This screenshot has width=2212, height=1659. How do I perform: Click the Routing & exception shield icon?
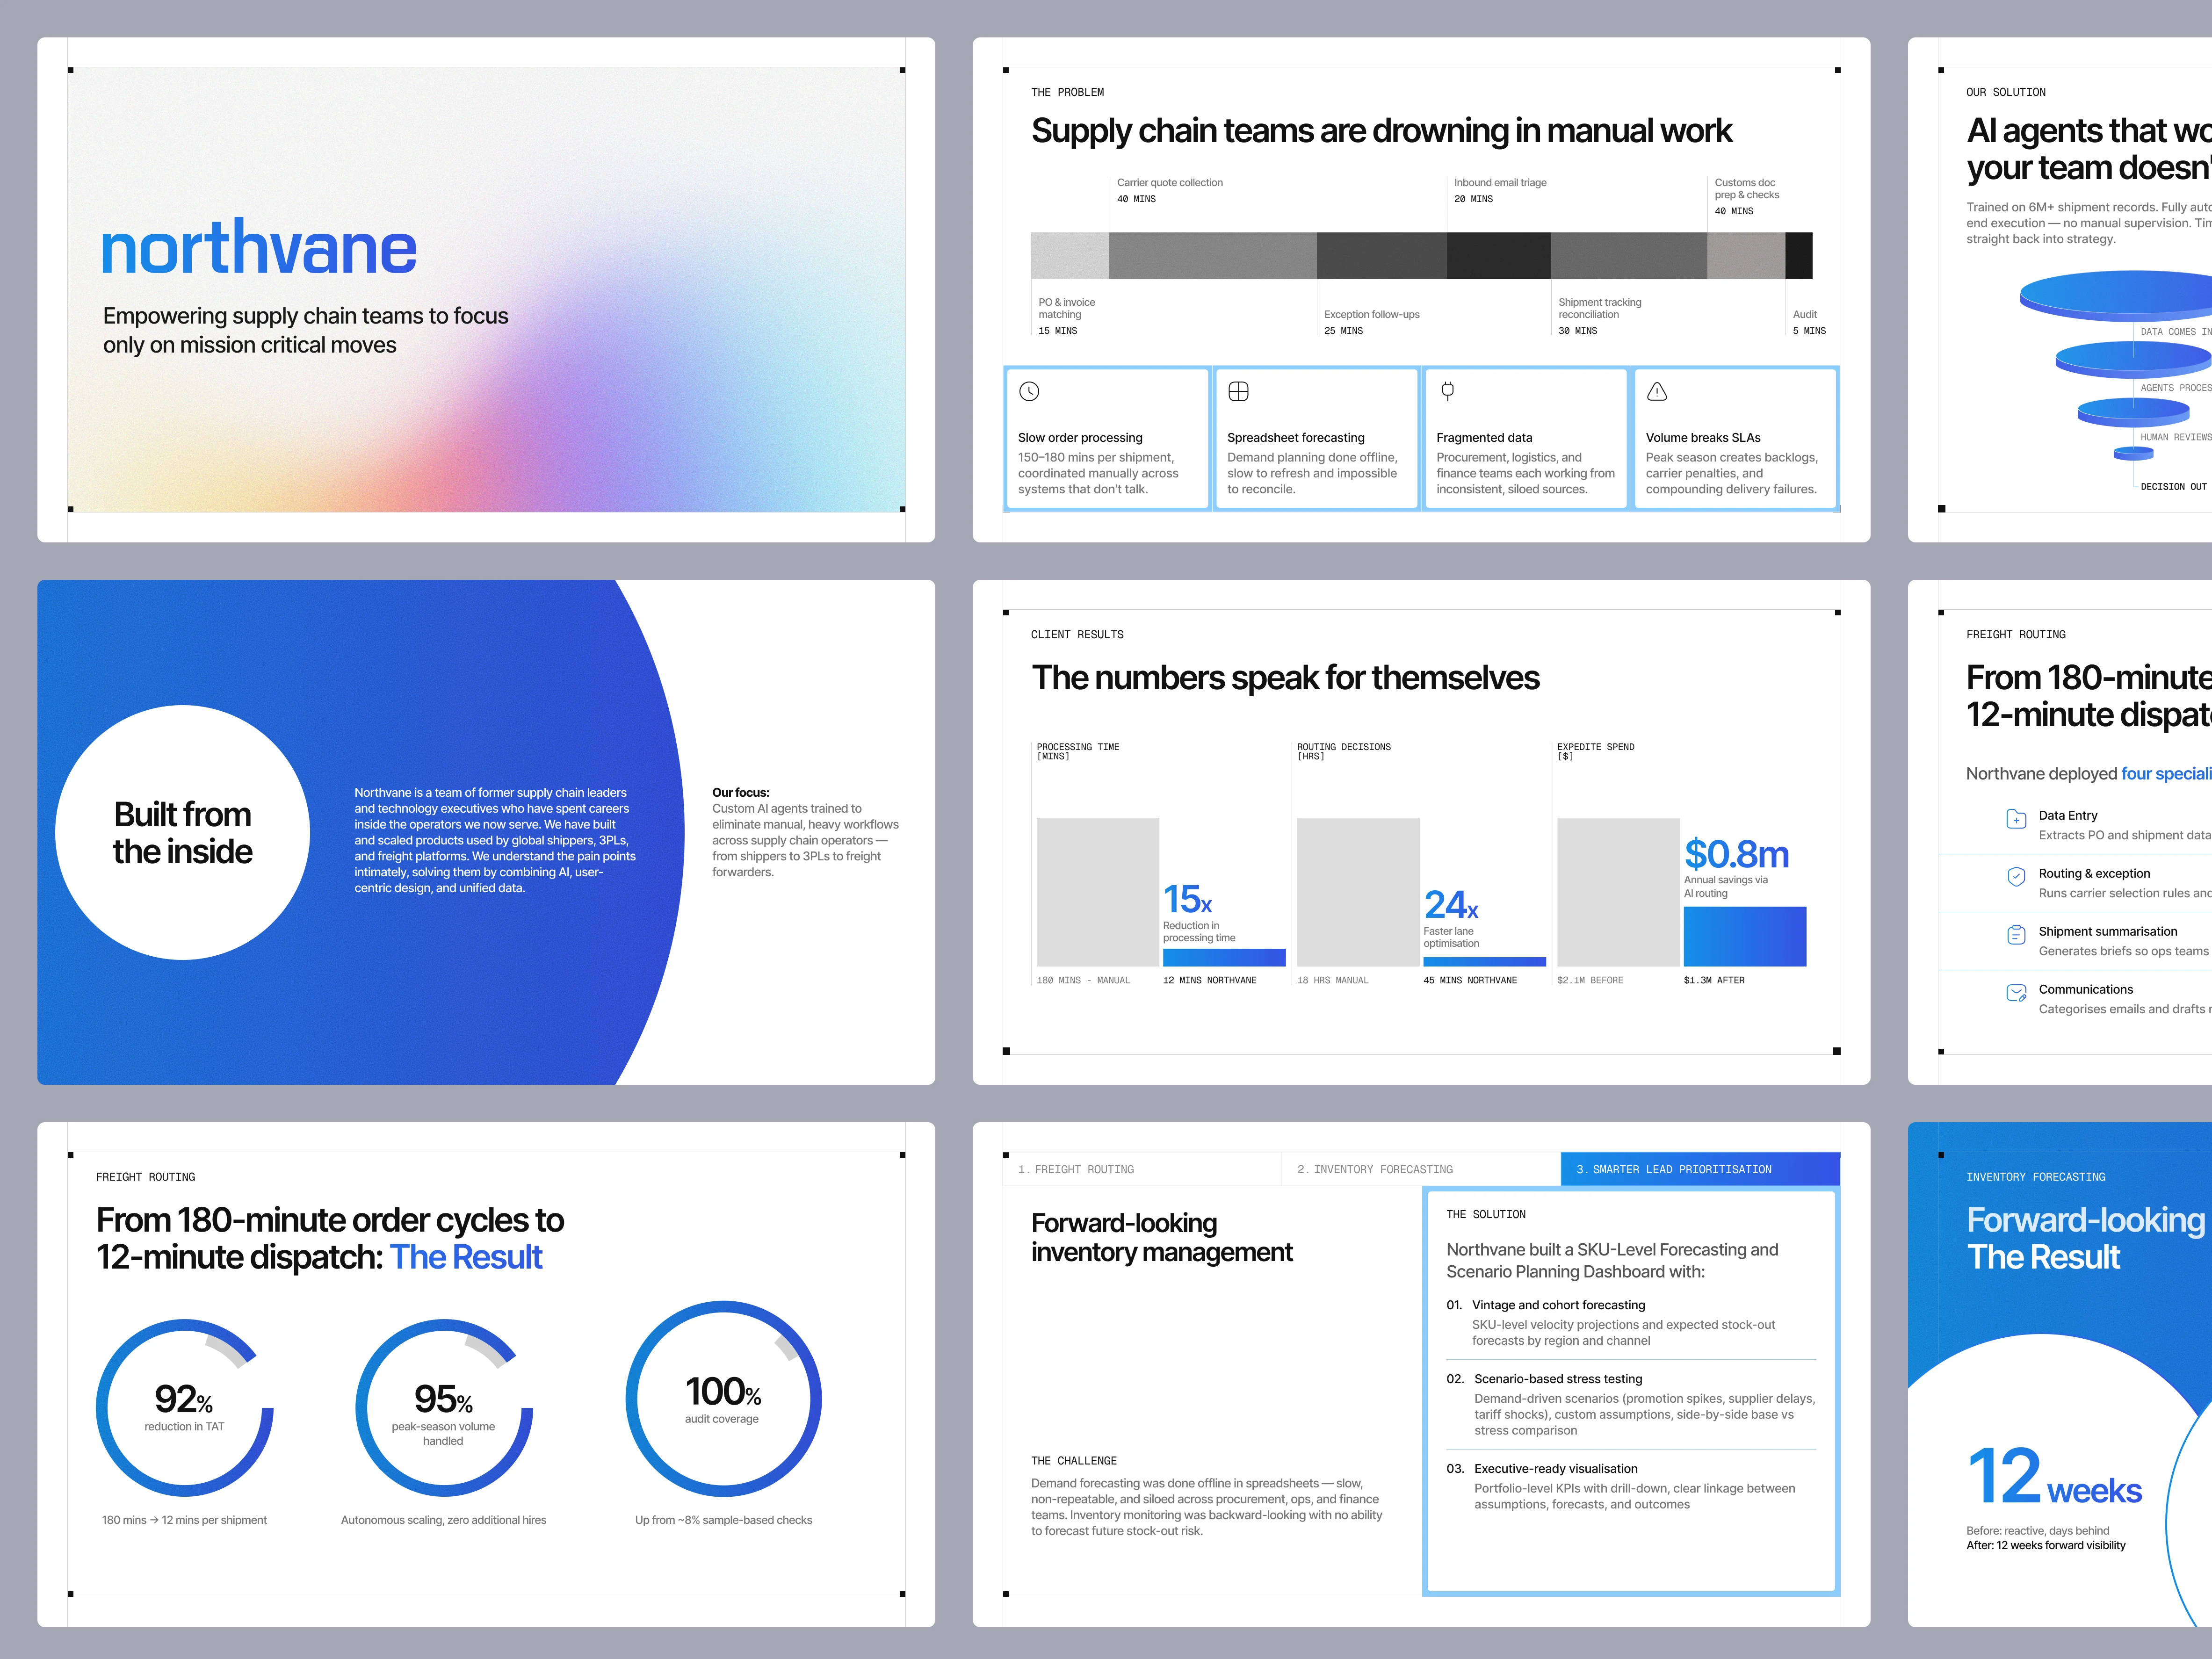coord(2016,877)
